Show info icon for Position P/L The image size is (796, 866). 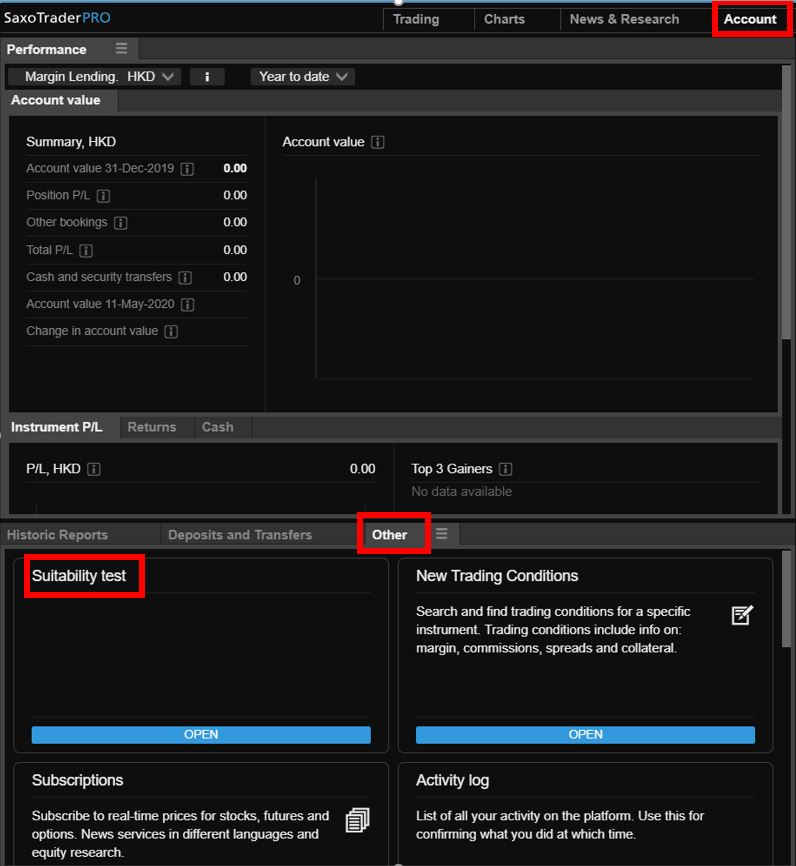click(103, 196)
